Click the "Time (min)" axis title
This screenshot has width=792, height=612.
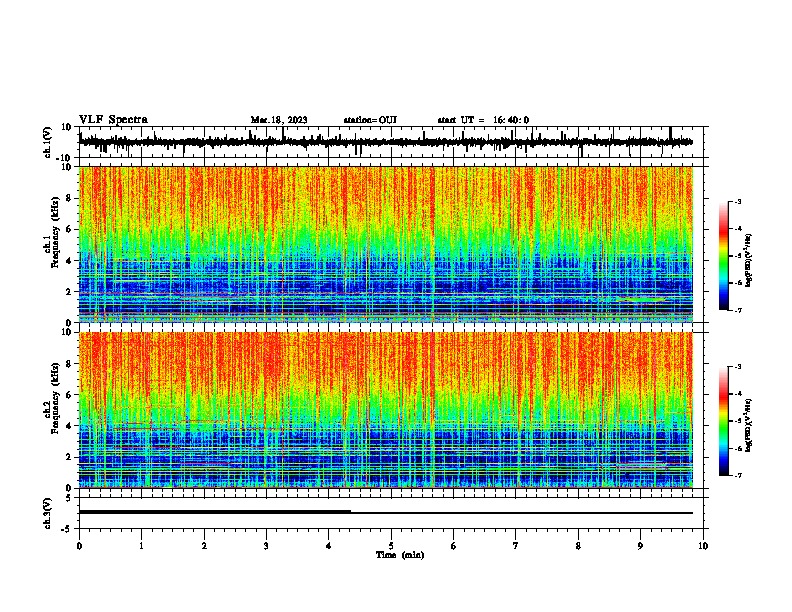point(400,555)
